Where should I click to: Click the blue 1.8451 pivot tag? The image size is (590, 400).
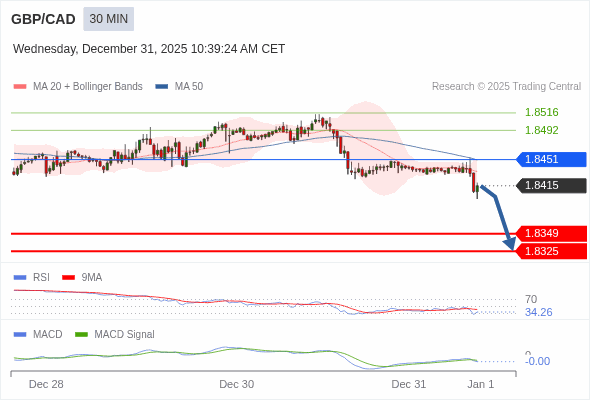551,159
